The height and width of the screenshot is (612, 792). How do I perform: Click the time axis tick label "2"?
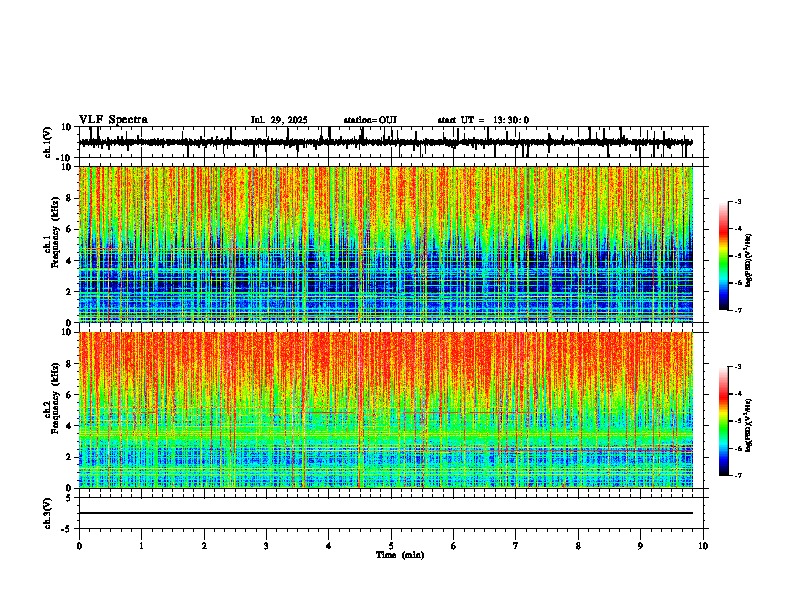click(x=204, y=546)
